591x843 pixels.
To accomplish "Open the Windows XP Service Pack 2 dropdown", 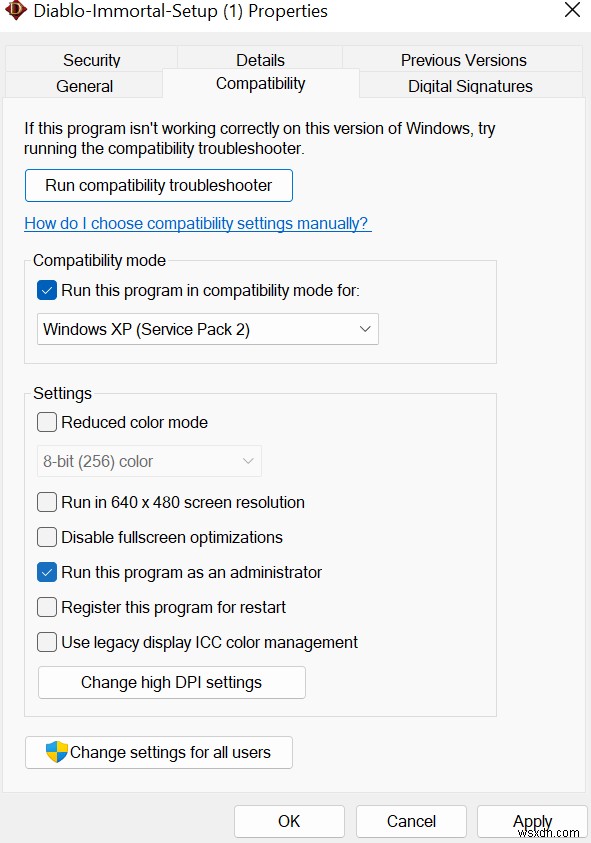I will pos(207,328).
